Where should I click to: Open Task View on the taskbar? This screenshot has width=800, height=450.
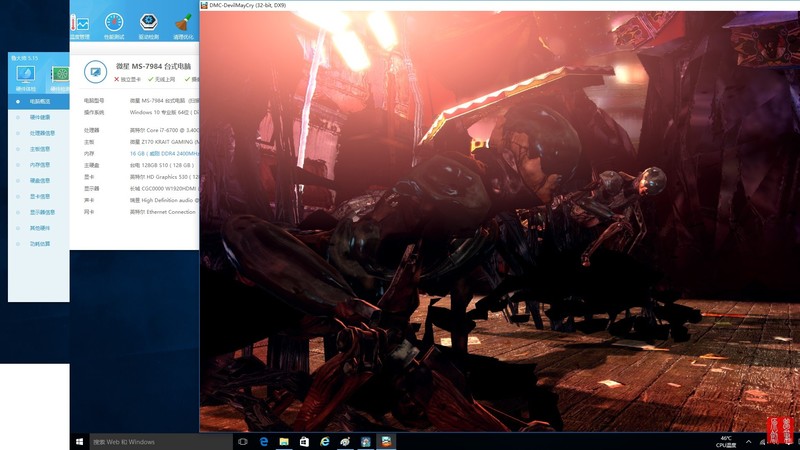pos(243,442)
